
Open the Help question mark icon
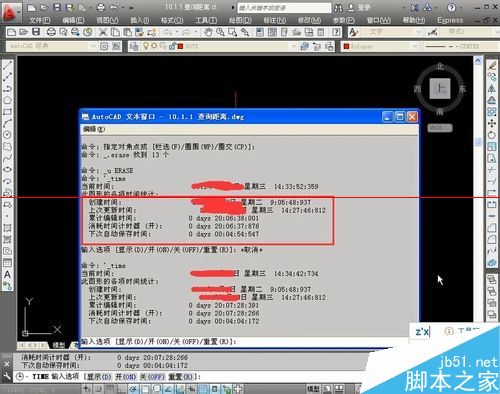point(451,8)
